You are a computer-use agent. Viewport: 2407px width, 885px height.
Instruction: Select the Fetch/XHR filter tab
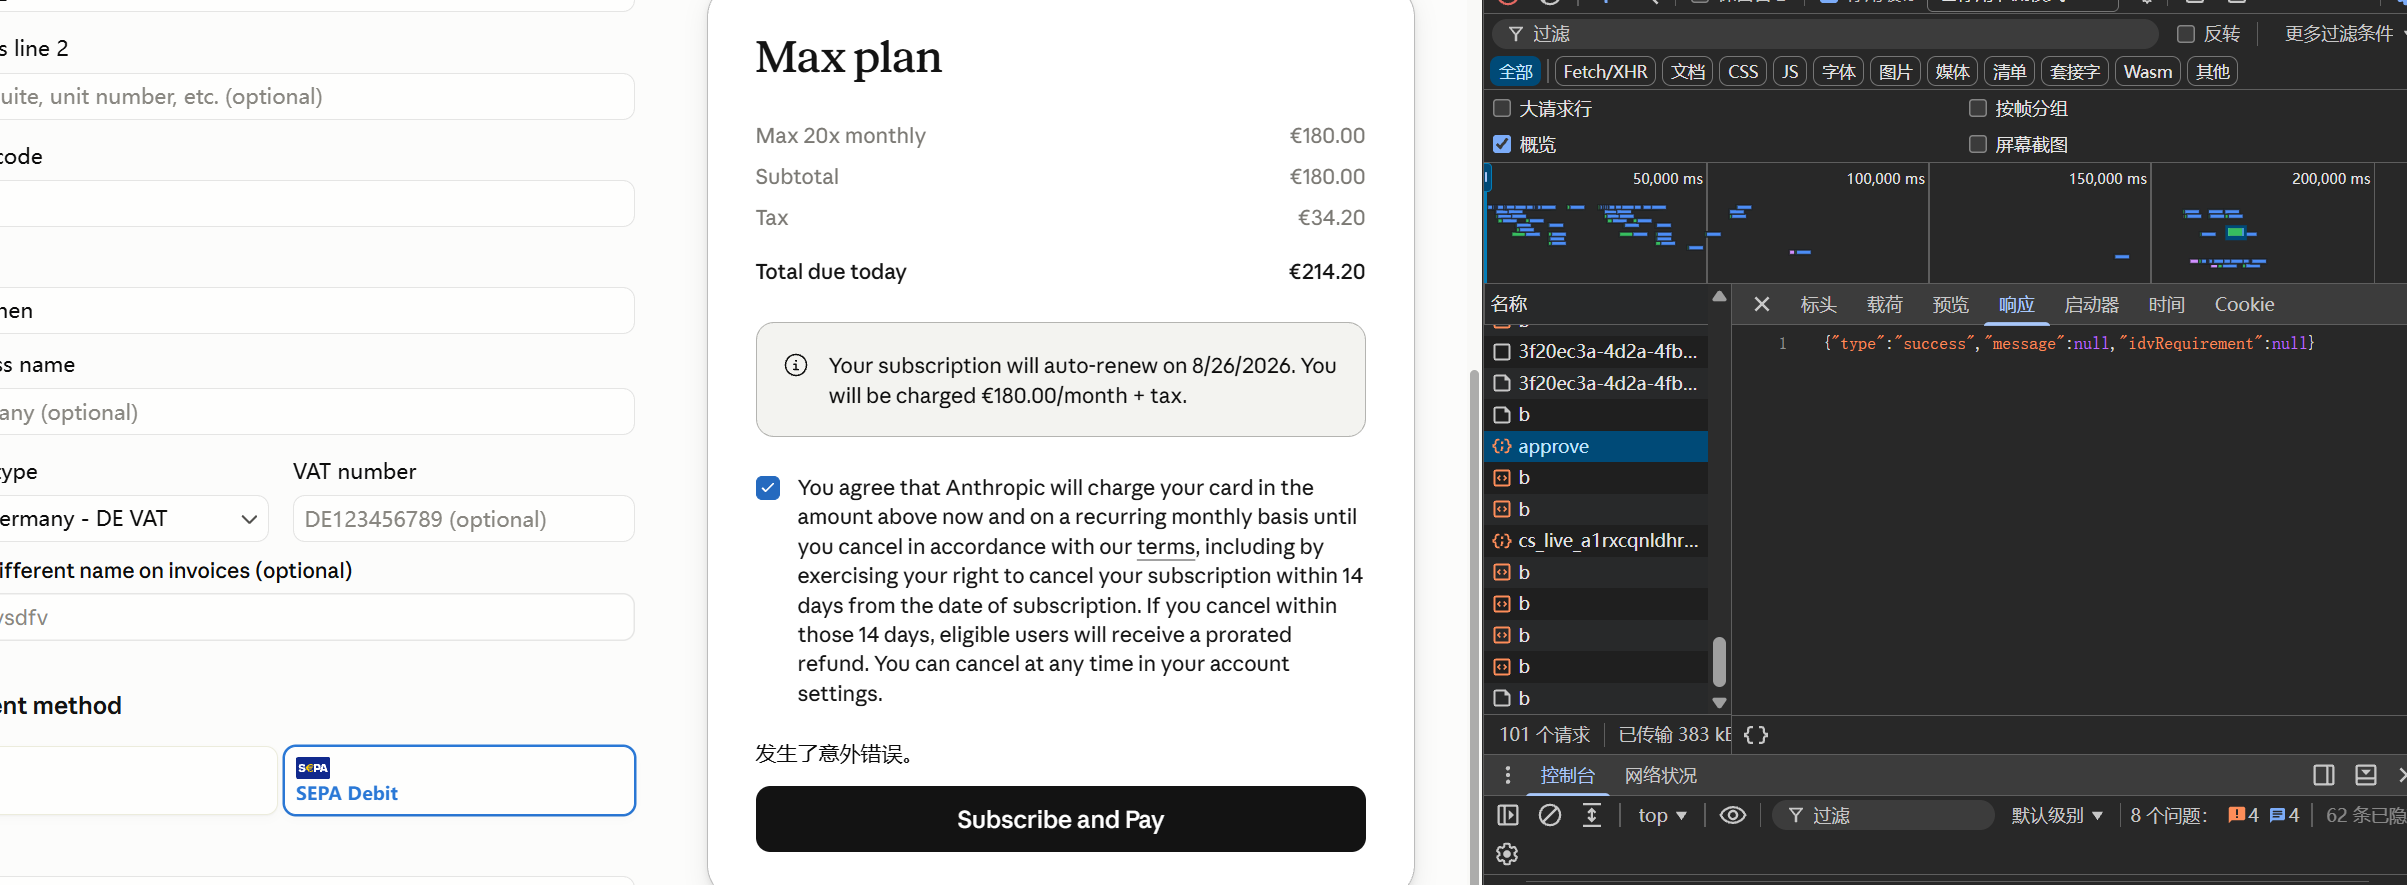(x=1605, y=72)
